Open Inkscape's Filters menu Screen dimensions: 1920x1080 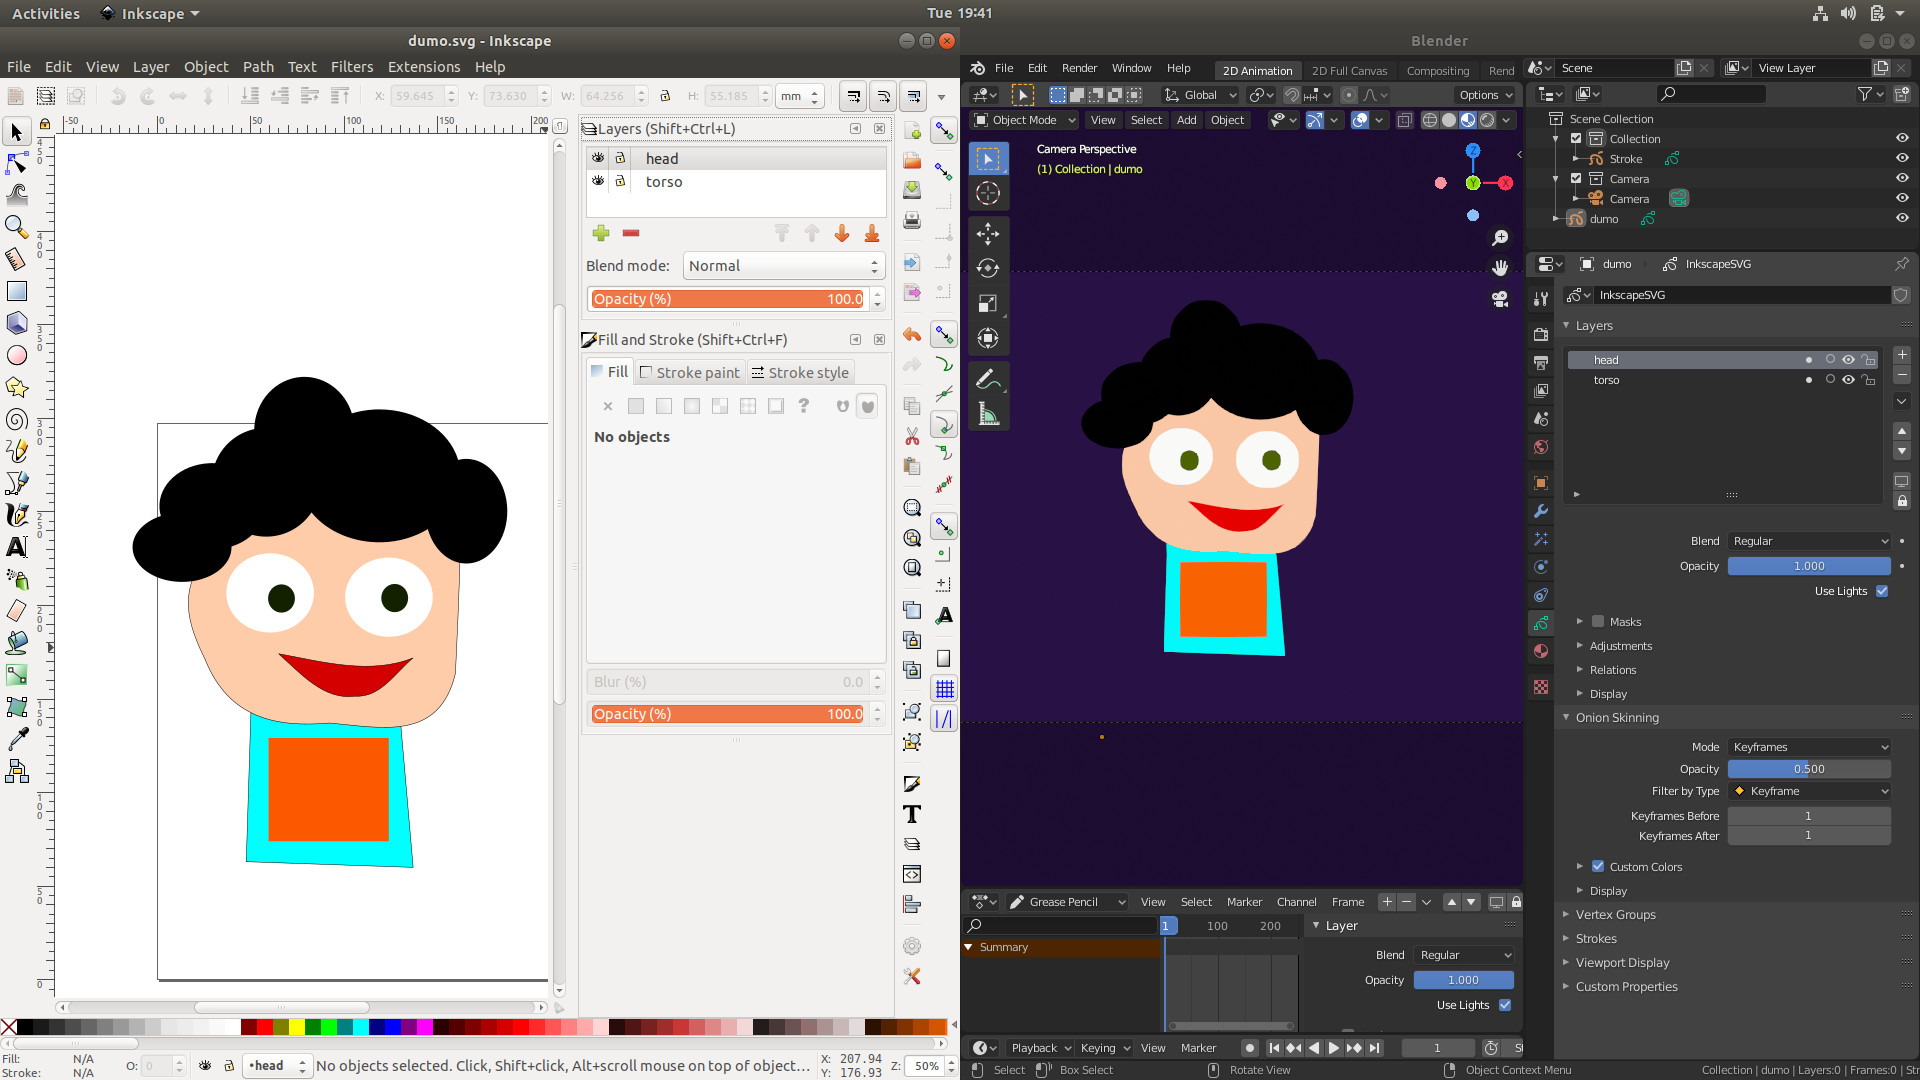tap(352, 67)
